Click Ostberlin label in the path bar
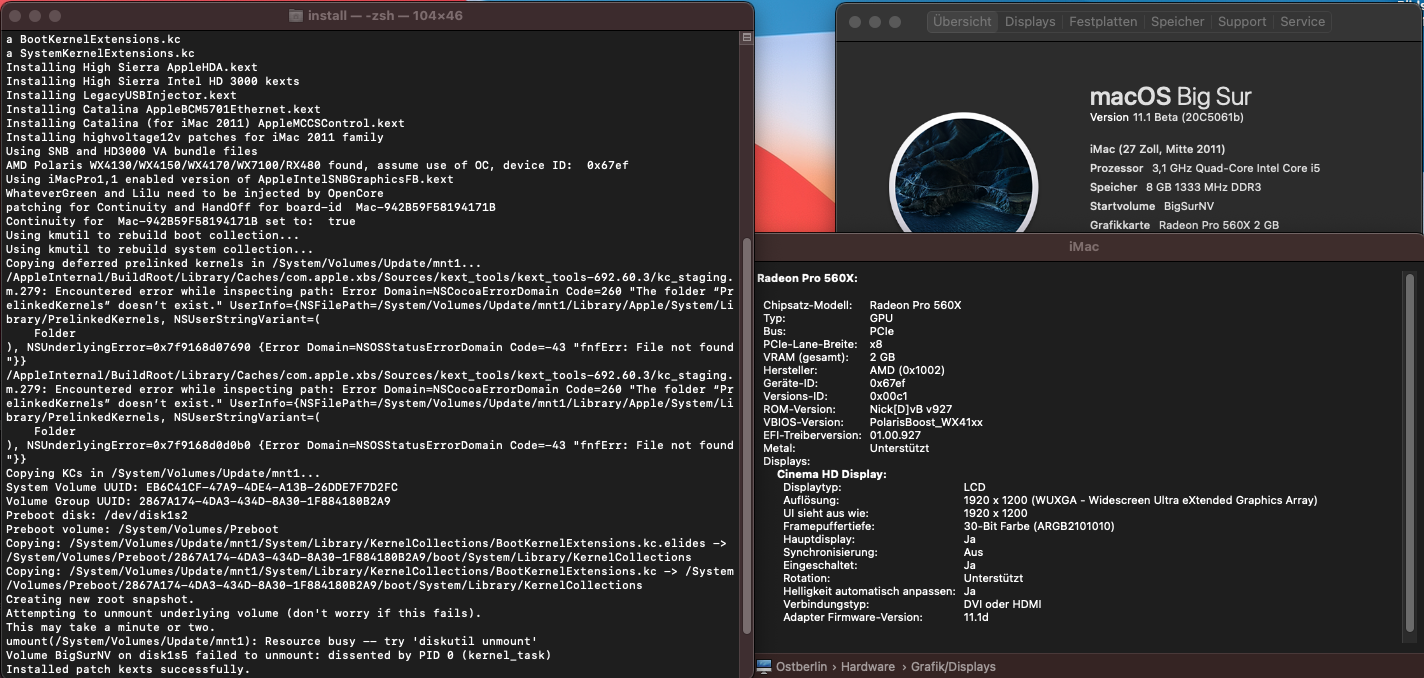1424x678 pixels. coord(802,666)
